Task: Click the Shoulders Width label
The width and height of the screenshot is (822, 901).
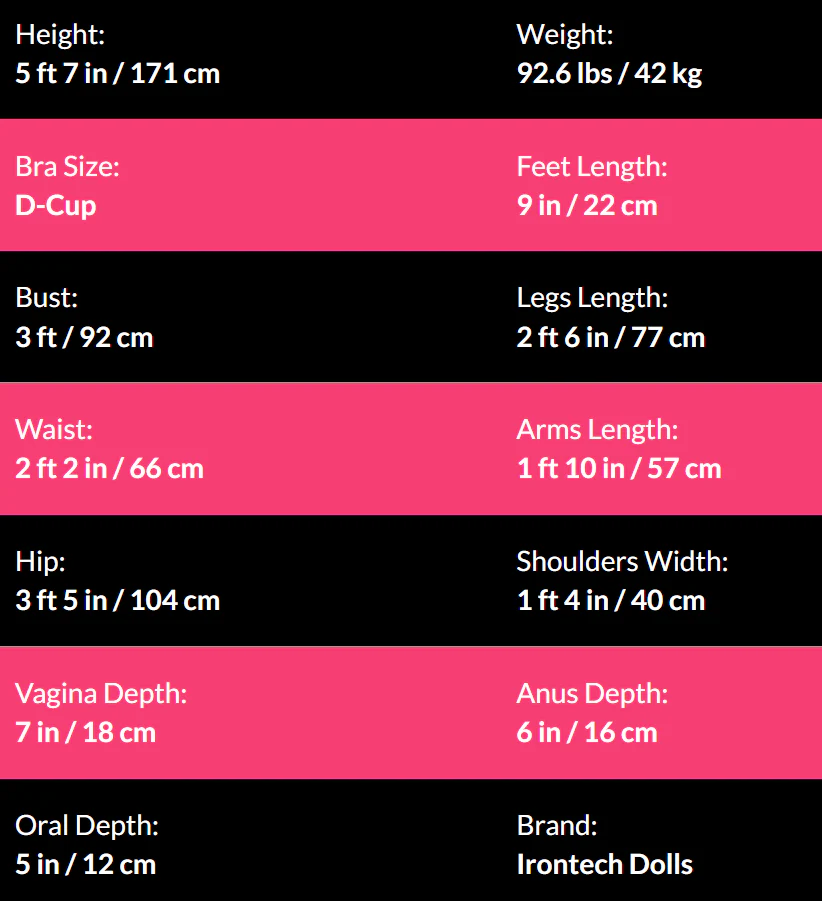Action: [x=622, y=562]
